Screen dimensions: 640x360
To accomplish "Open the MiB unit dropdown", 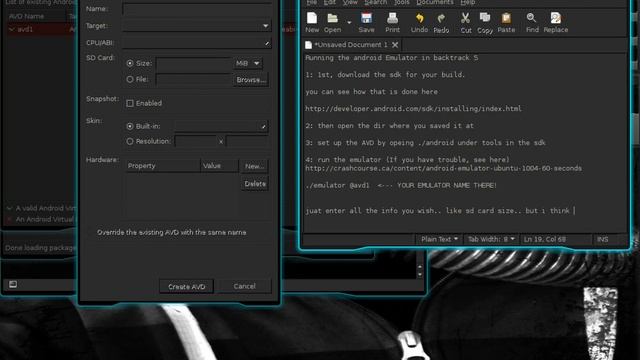I will click(x=247, y=63).
